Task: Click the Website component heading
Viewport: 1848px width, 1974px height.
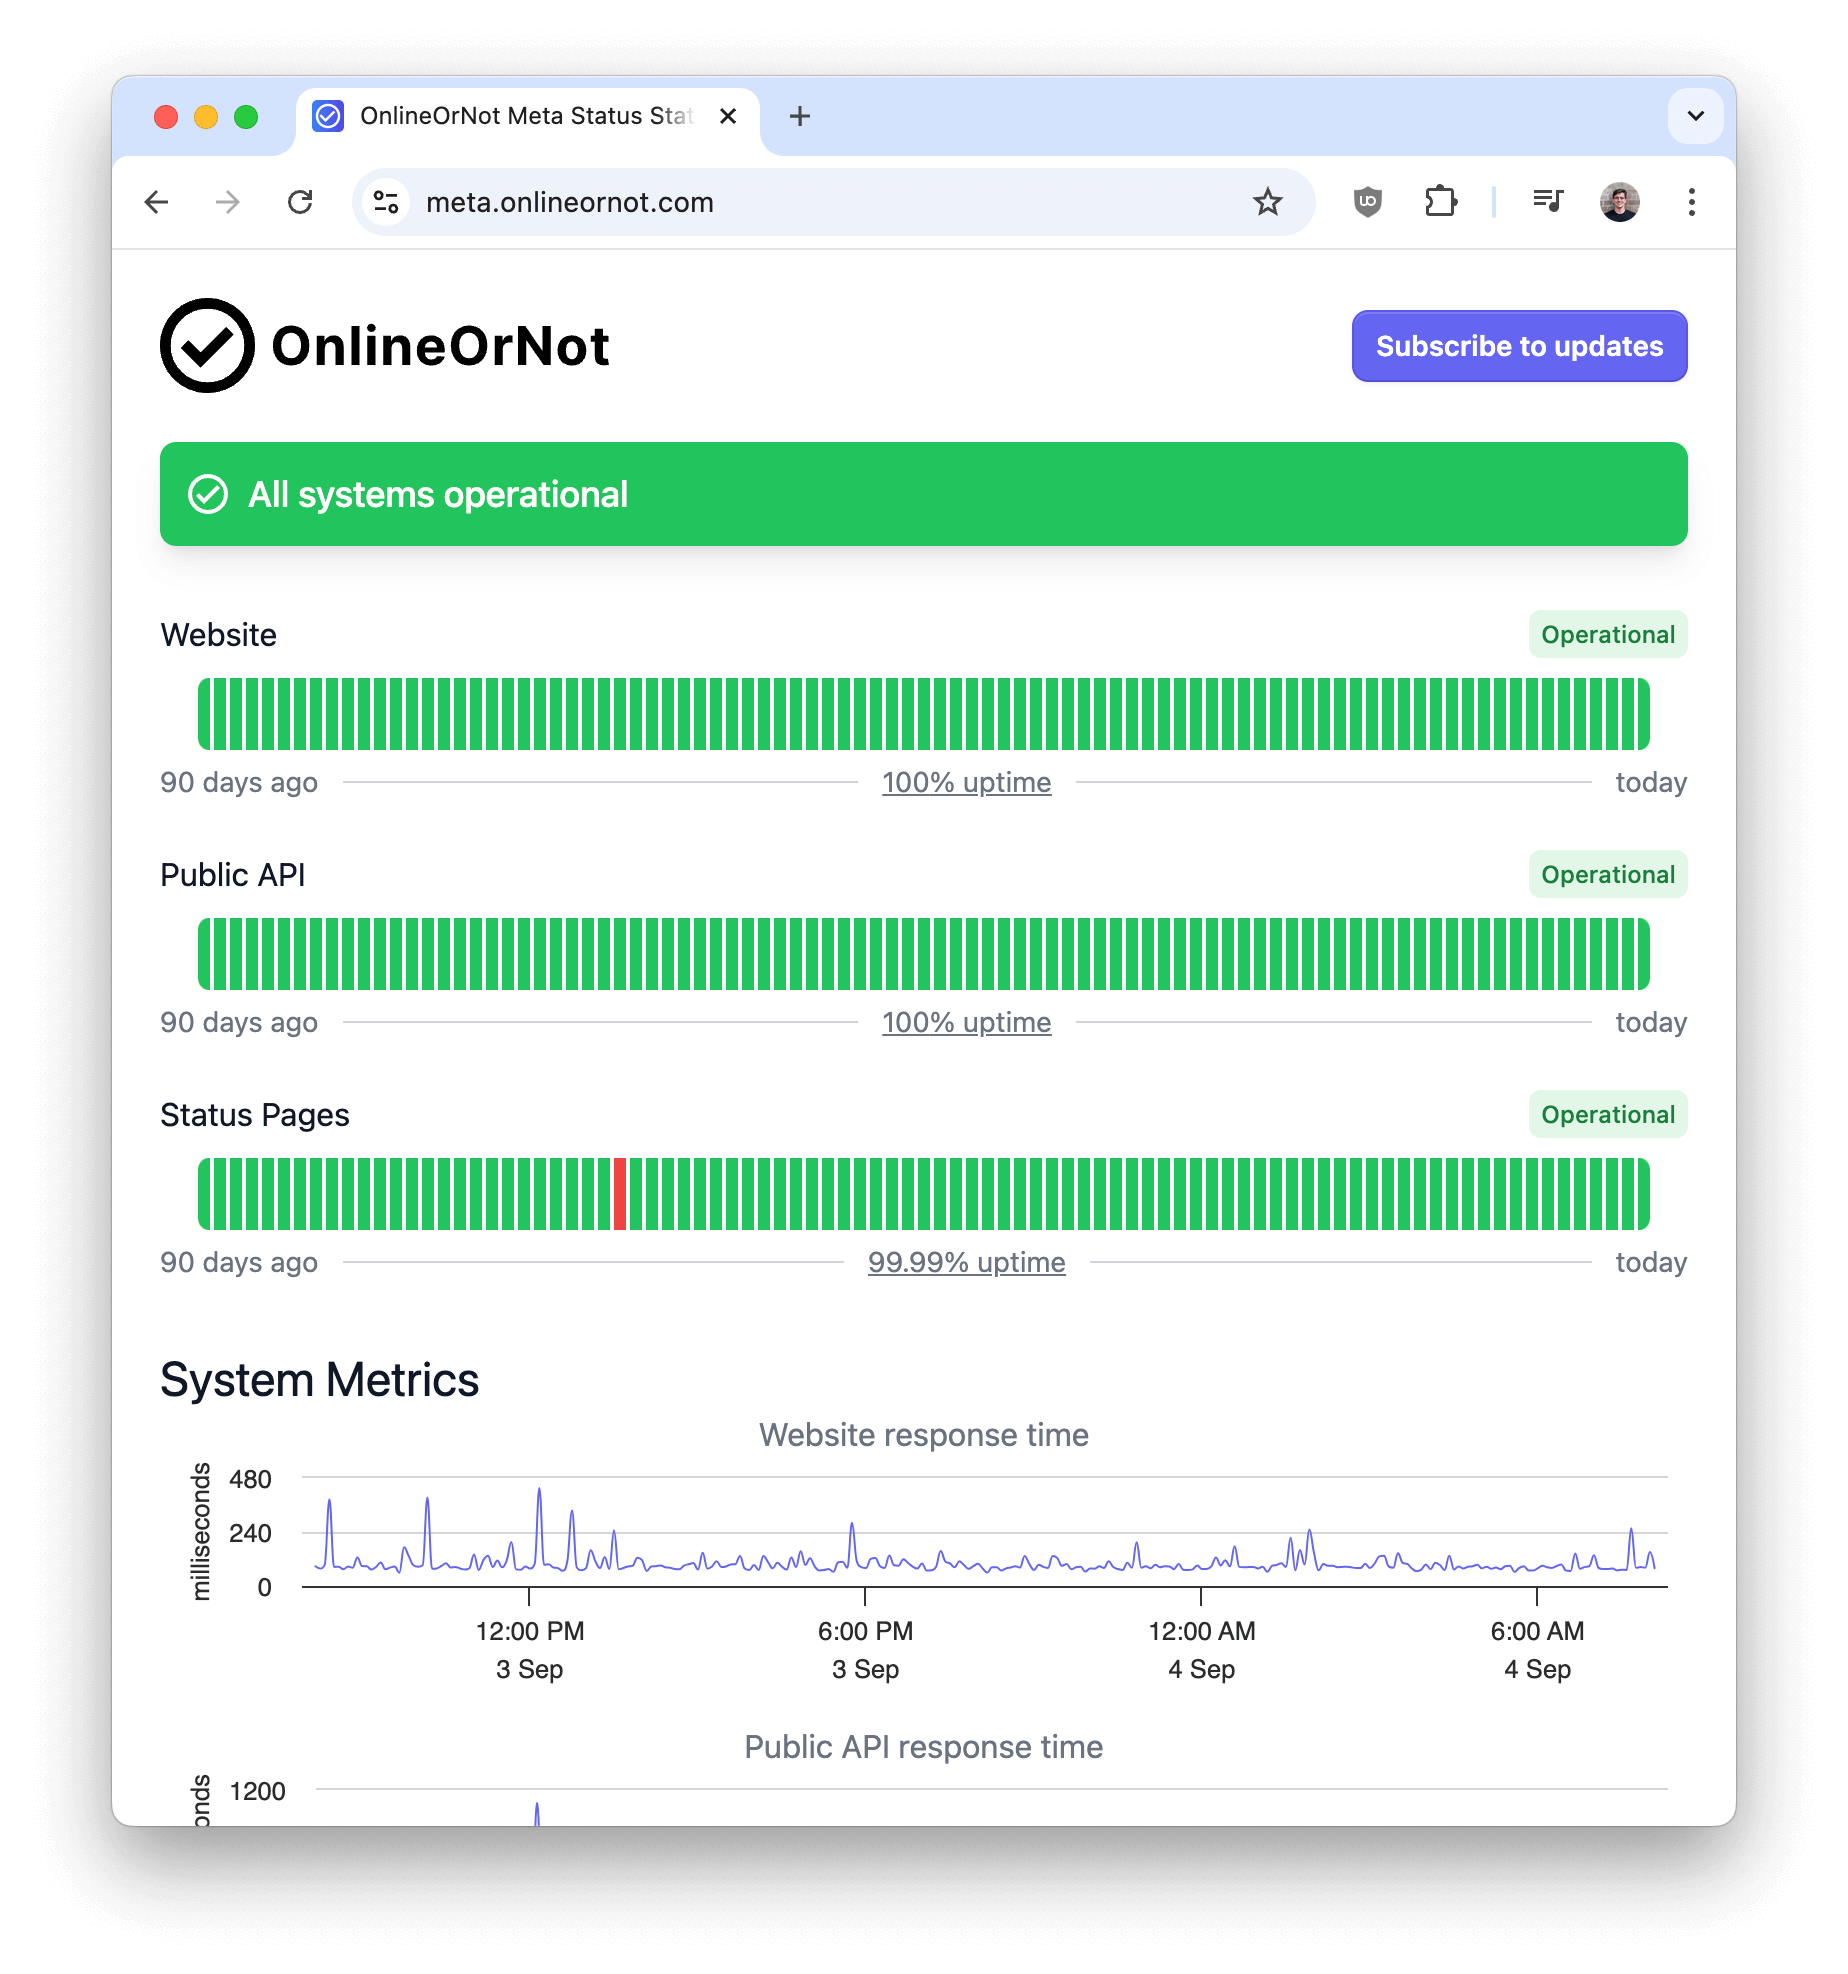Action: [x=219, y=634]
